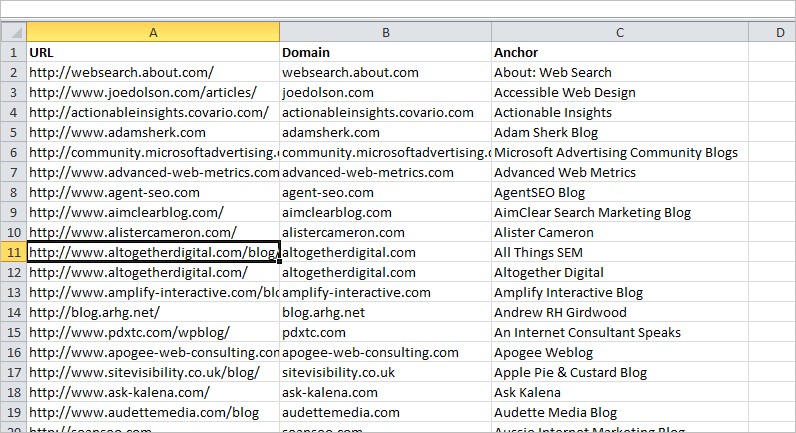The height and width of the screenshot is (433, 796).
Task: Select domain cell audettemedia.com
Action: click(x=385, y=412)
